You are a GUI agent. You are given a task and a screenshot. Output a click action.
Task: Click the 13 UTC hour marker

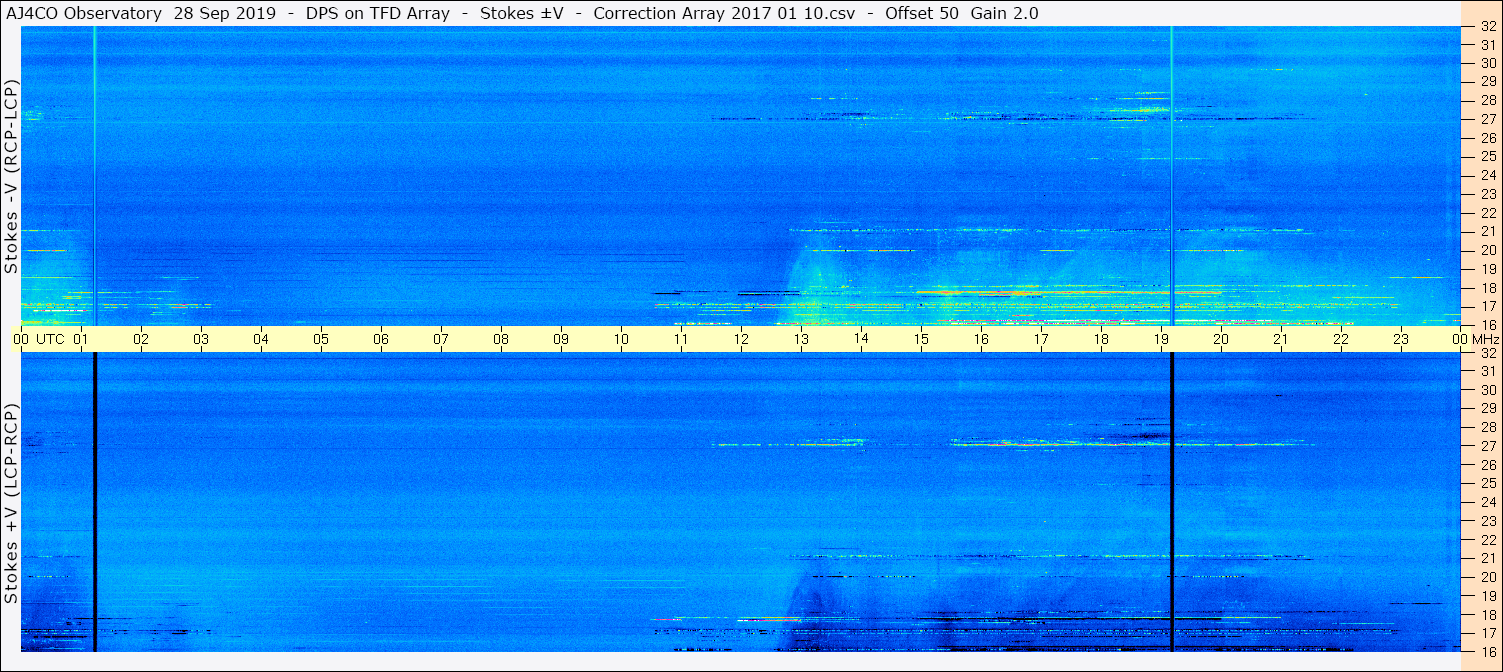point(801,339)
